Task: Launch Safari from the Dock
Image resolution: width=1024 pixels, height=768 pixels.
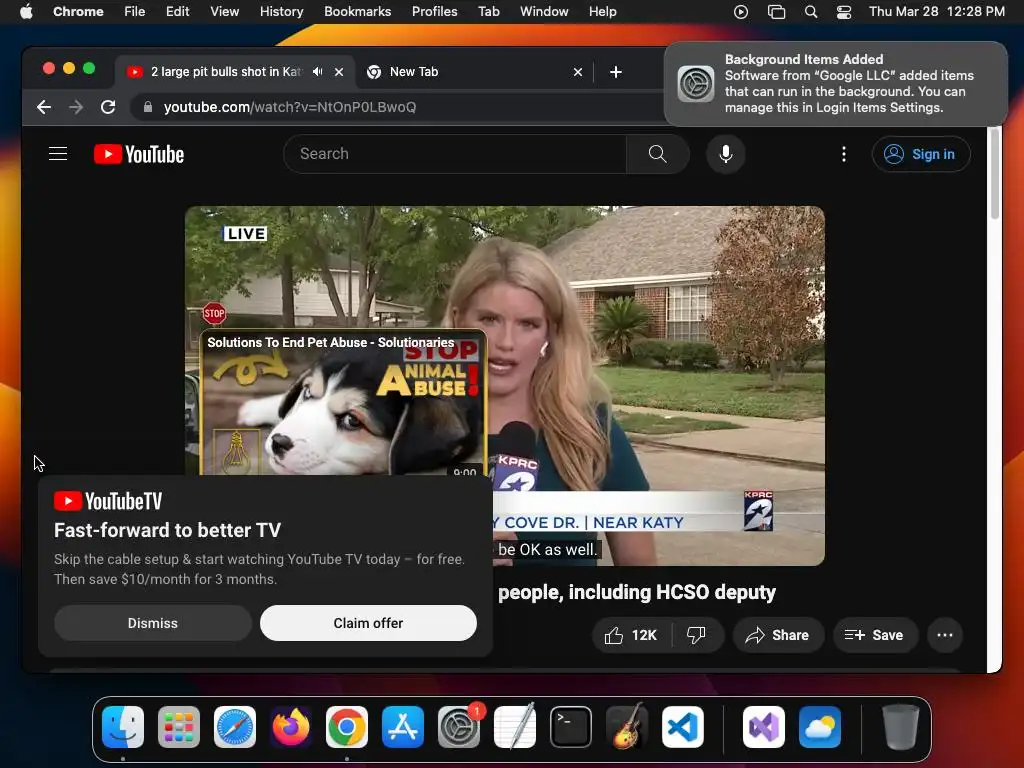Action: tap(235, 727)
